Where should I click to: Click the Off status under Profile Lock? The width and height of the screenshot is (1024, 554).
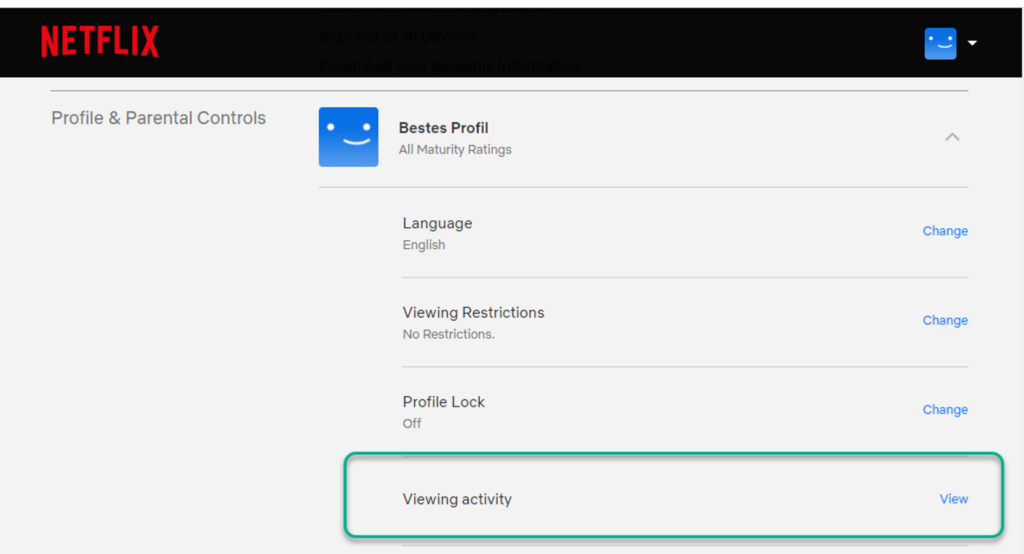point(411,423)
